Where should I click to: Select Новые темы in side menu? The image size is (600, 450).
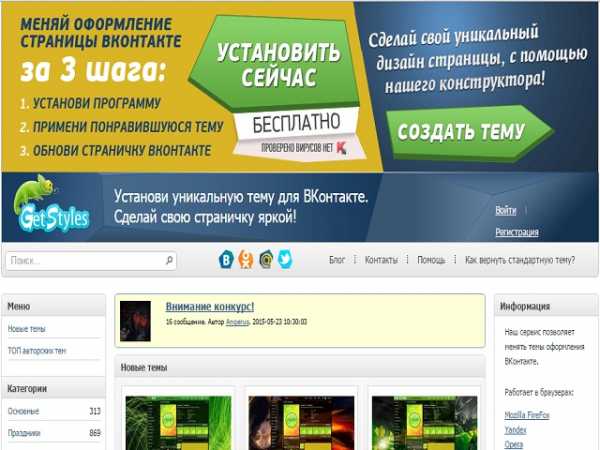pyautogui.click(x=26, y=329)
